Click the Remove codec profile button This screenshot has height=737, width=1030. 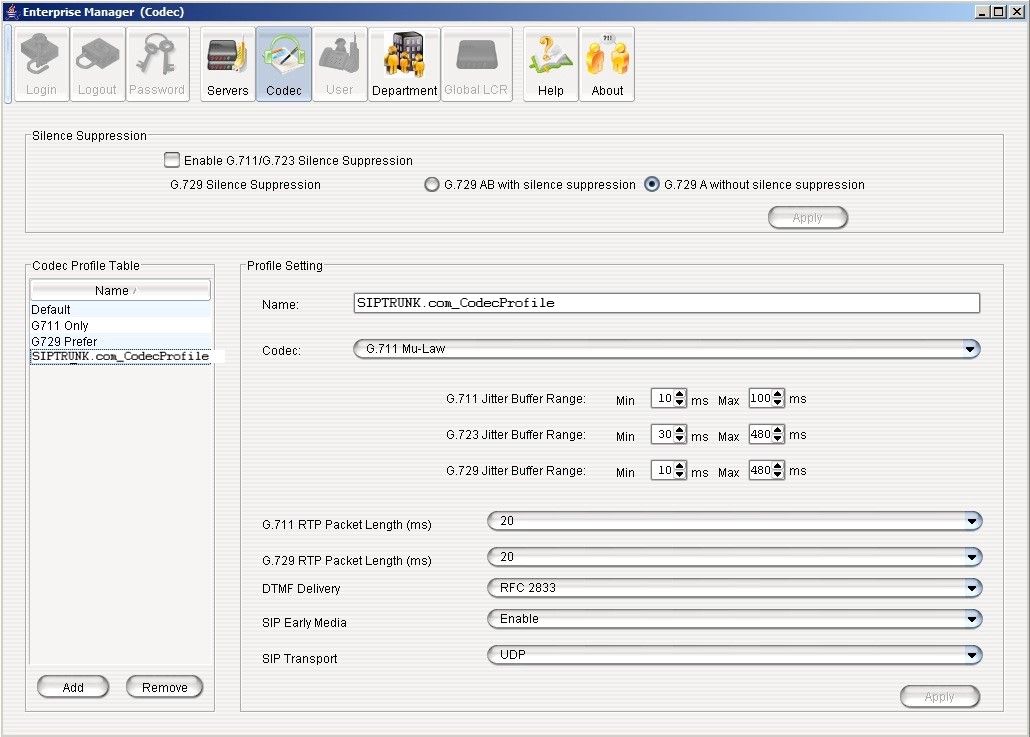click(x=164, y=687)
